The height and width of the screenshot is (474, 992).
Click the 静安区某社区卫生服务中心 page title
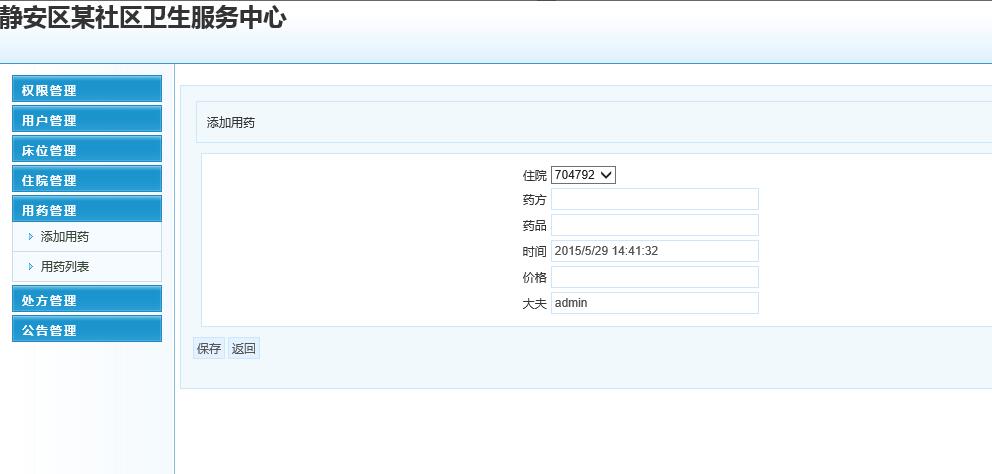pos(143,17)
